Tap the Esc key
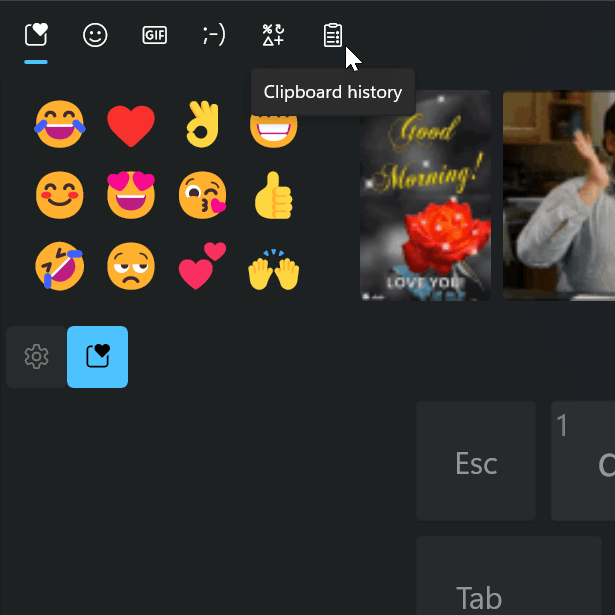Viewport: 615px width, 615px height. coord(476,461)
